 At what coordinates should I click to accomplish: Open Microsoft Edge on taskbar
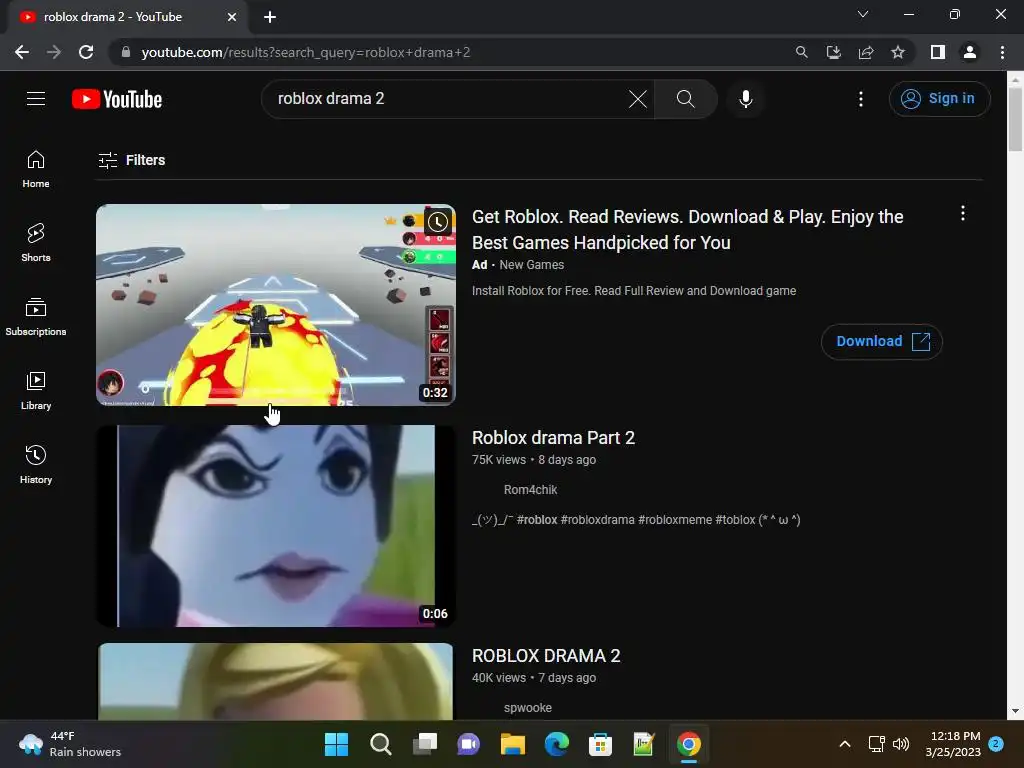point(556,744)
